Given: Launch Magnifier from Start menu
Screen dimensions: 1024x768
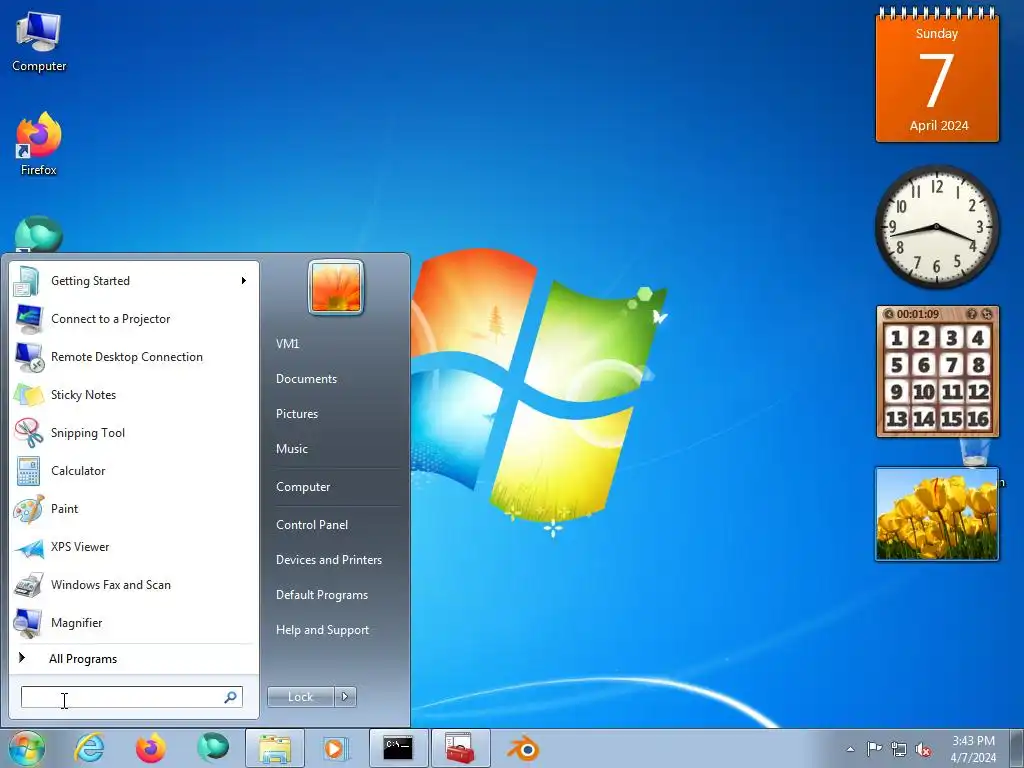Looking at the screenshot, I should pyautogui.click(x=134, y=622).
